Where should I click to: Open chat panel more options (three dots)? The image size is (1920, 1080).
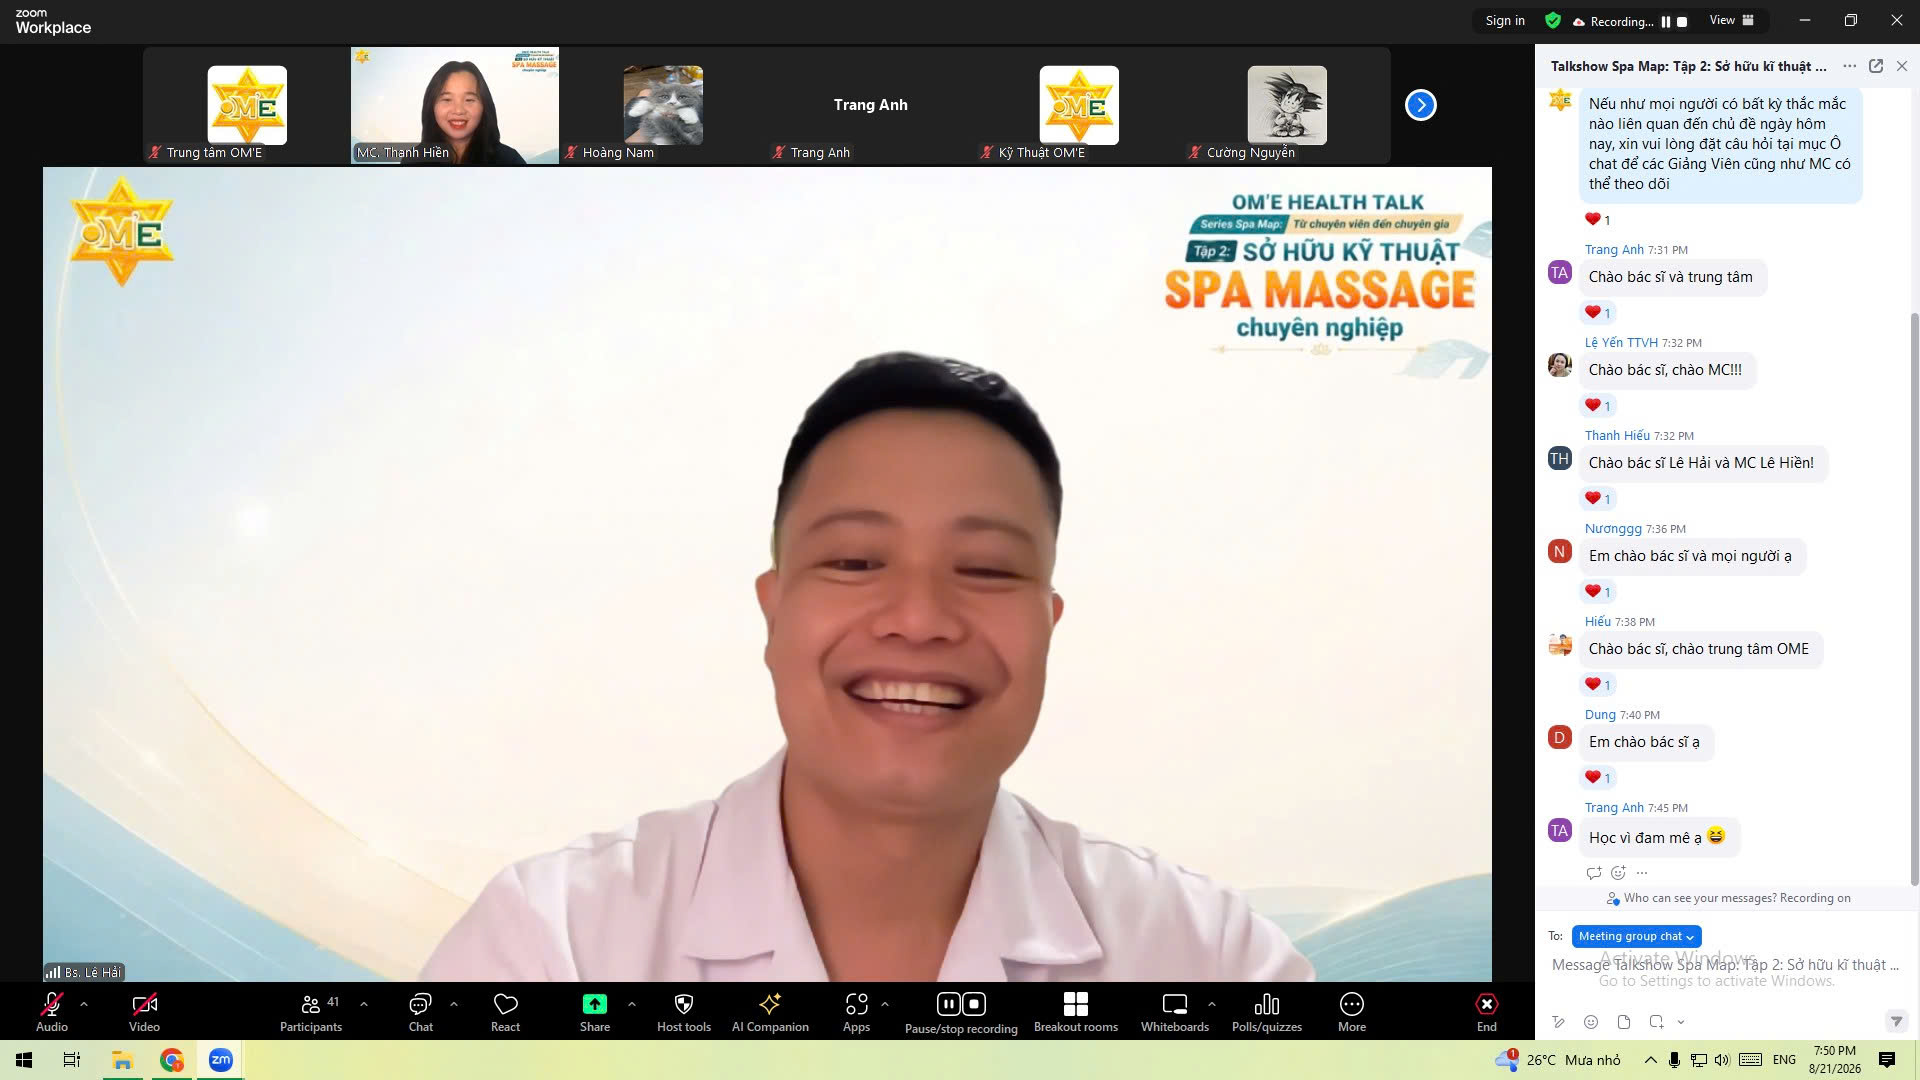coord(1850,66)
